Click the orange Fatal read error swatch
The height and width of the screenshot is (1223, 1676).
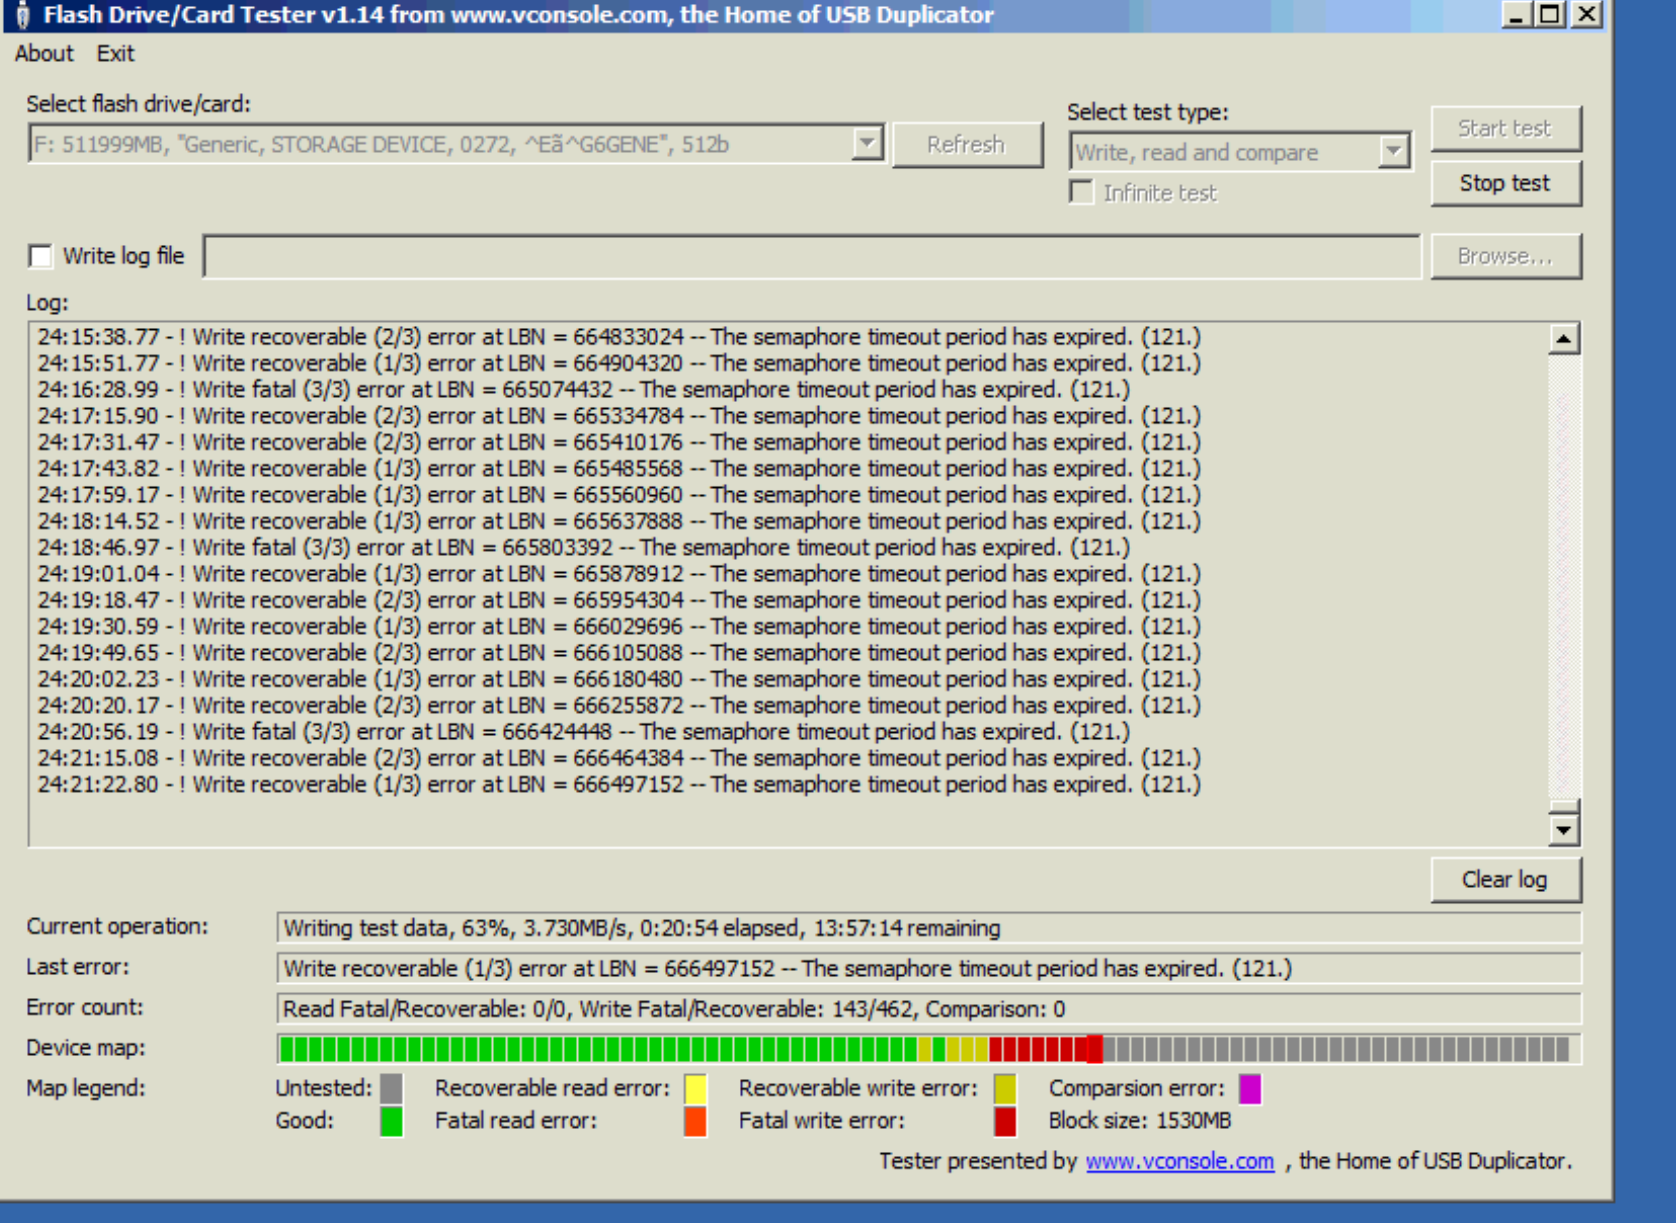(696, 1121)
